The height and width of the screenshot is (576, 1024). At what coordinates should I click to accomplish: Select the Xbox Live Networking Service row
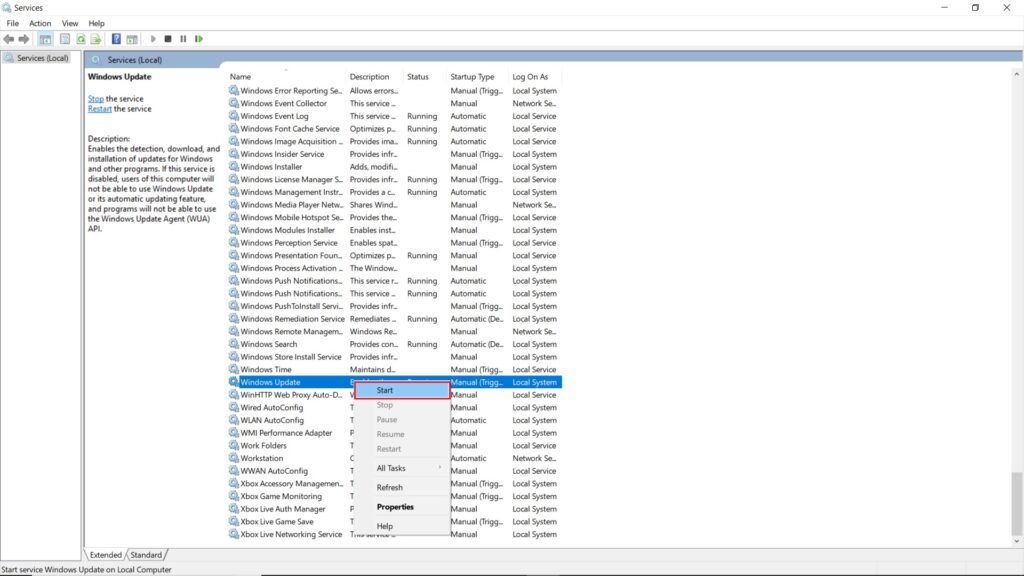(394, 534)
